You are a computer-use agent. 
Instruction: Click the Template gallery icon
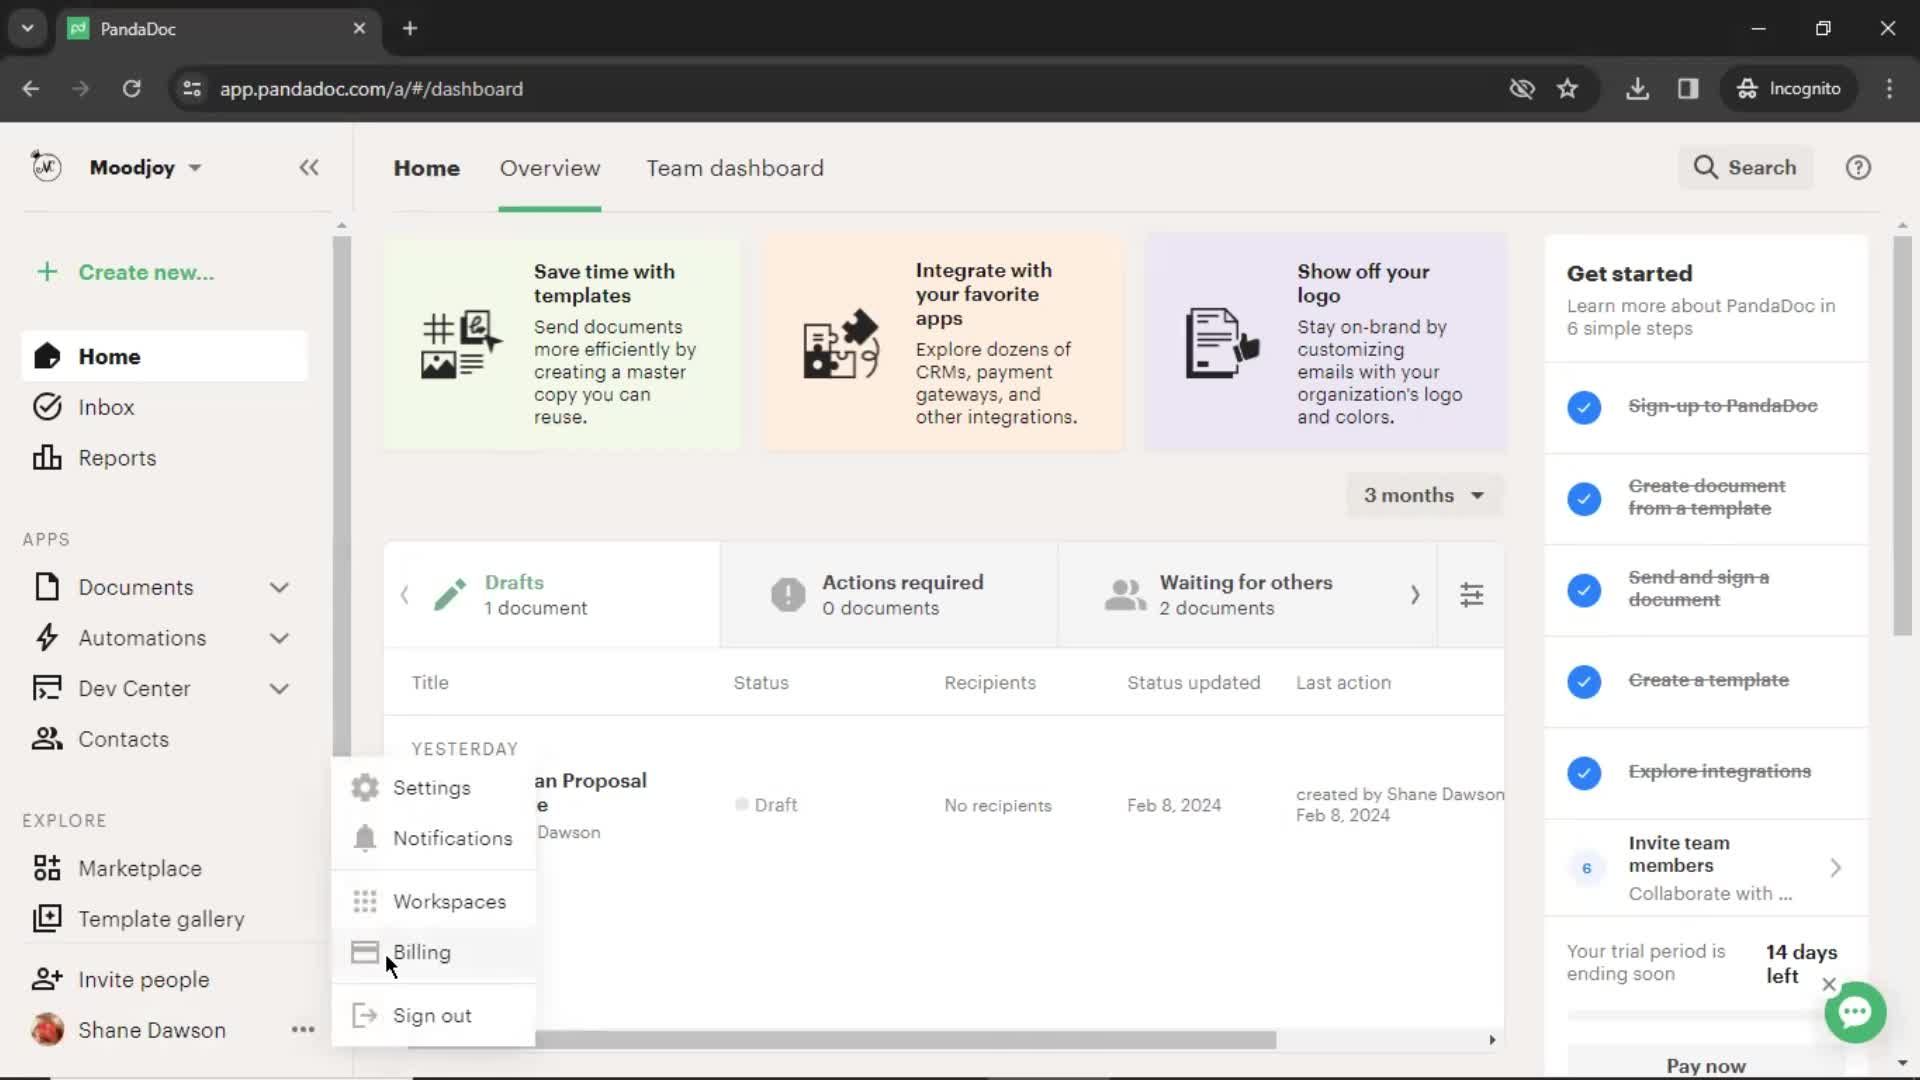(46, 919)
